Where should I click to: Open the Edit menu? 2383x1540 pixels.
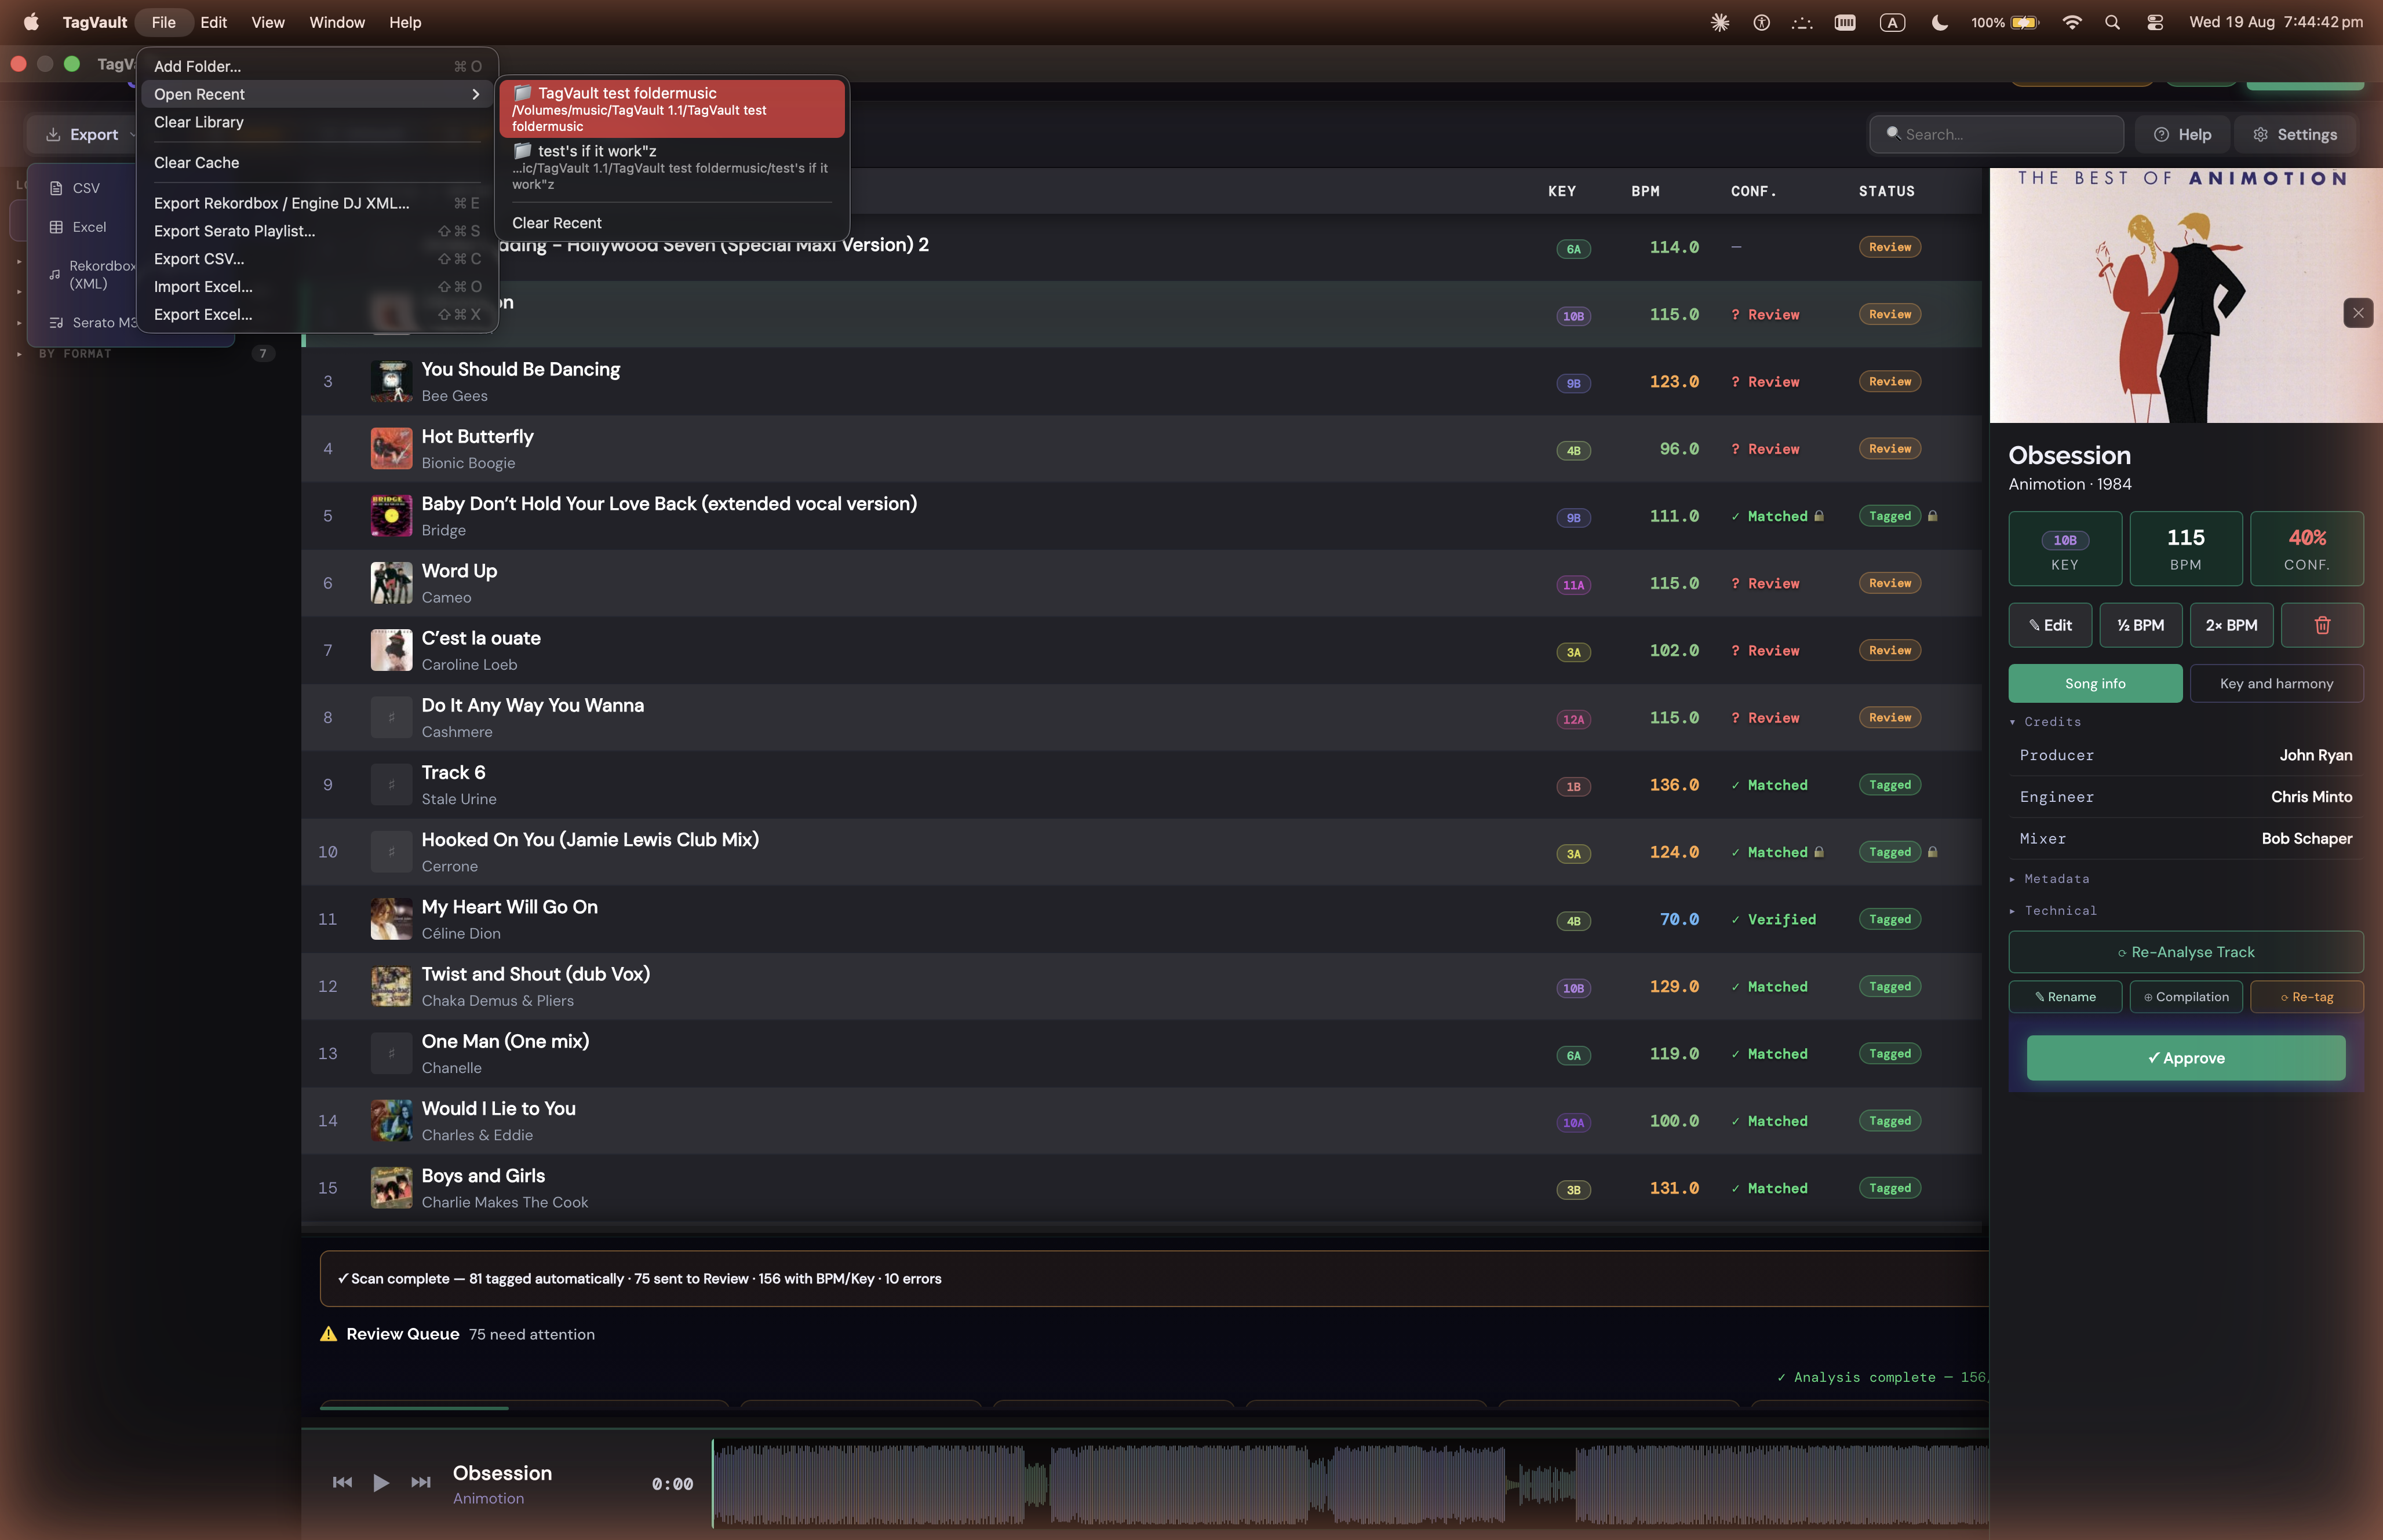pos(213,22)
